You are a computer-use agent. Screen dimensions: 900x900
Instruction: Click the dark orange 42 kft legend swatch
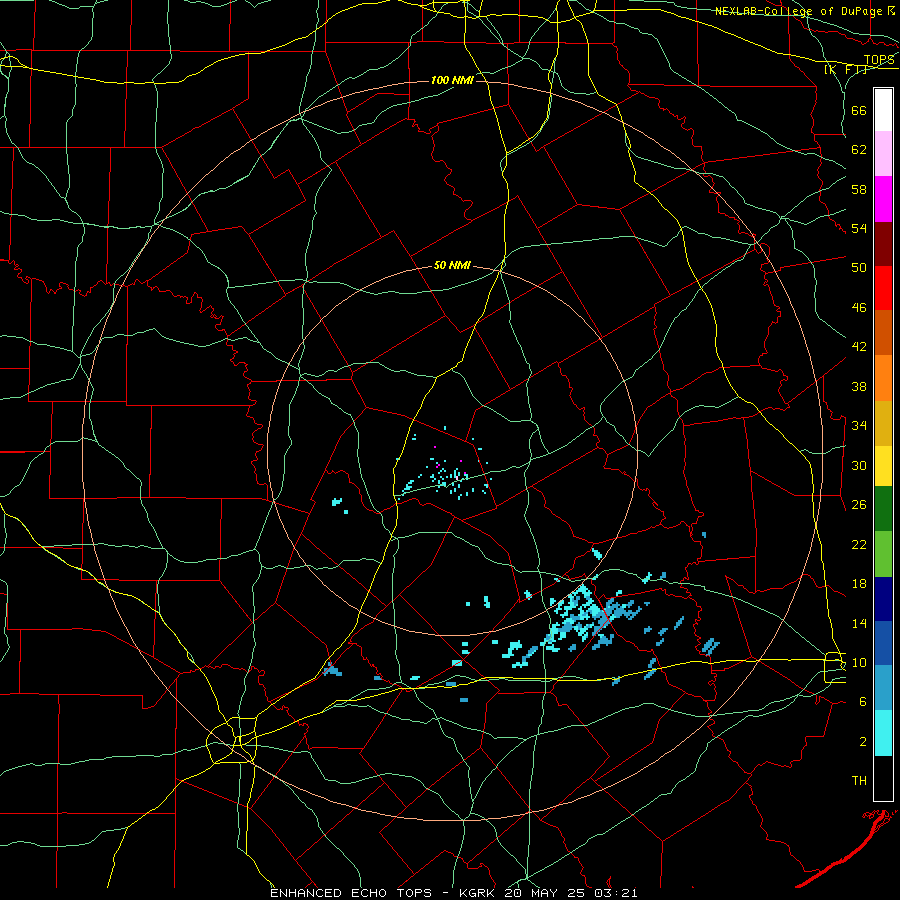point(883,332)
